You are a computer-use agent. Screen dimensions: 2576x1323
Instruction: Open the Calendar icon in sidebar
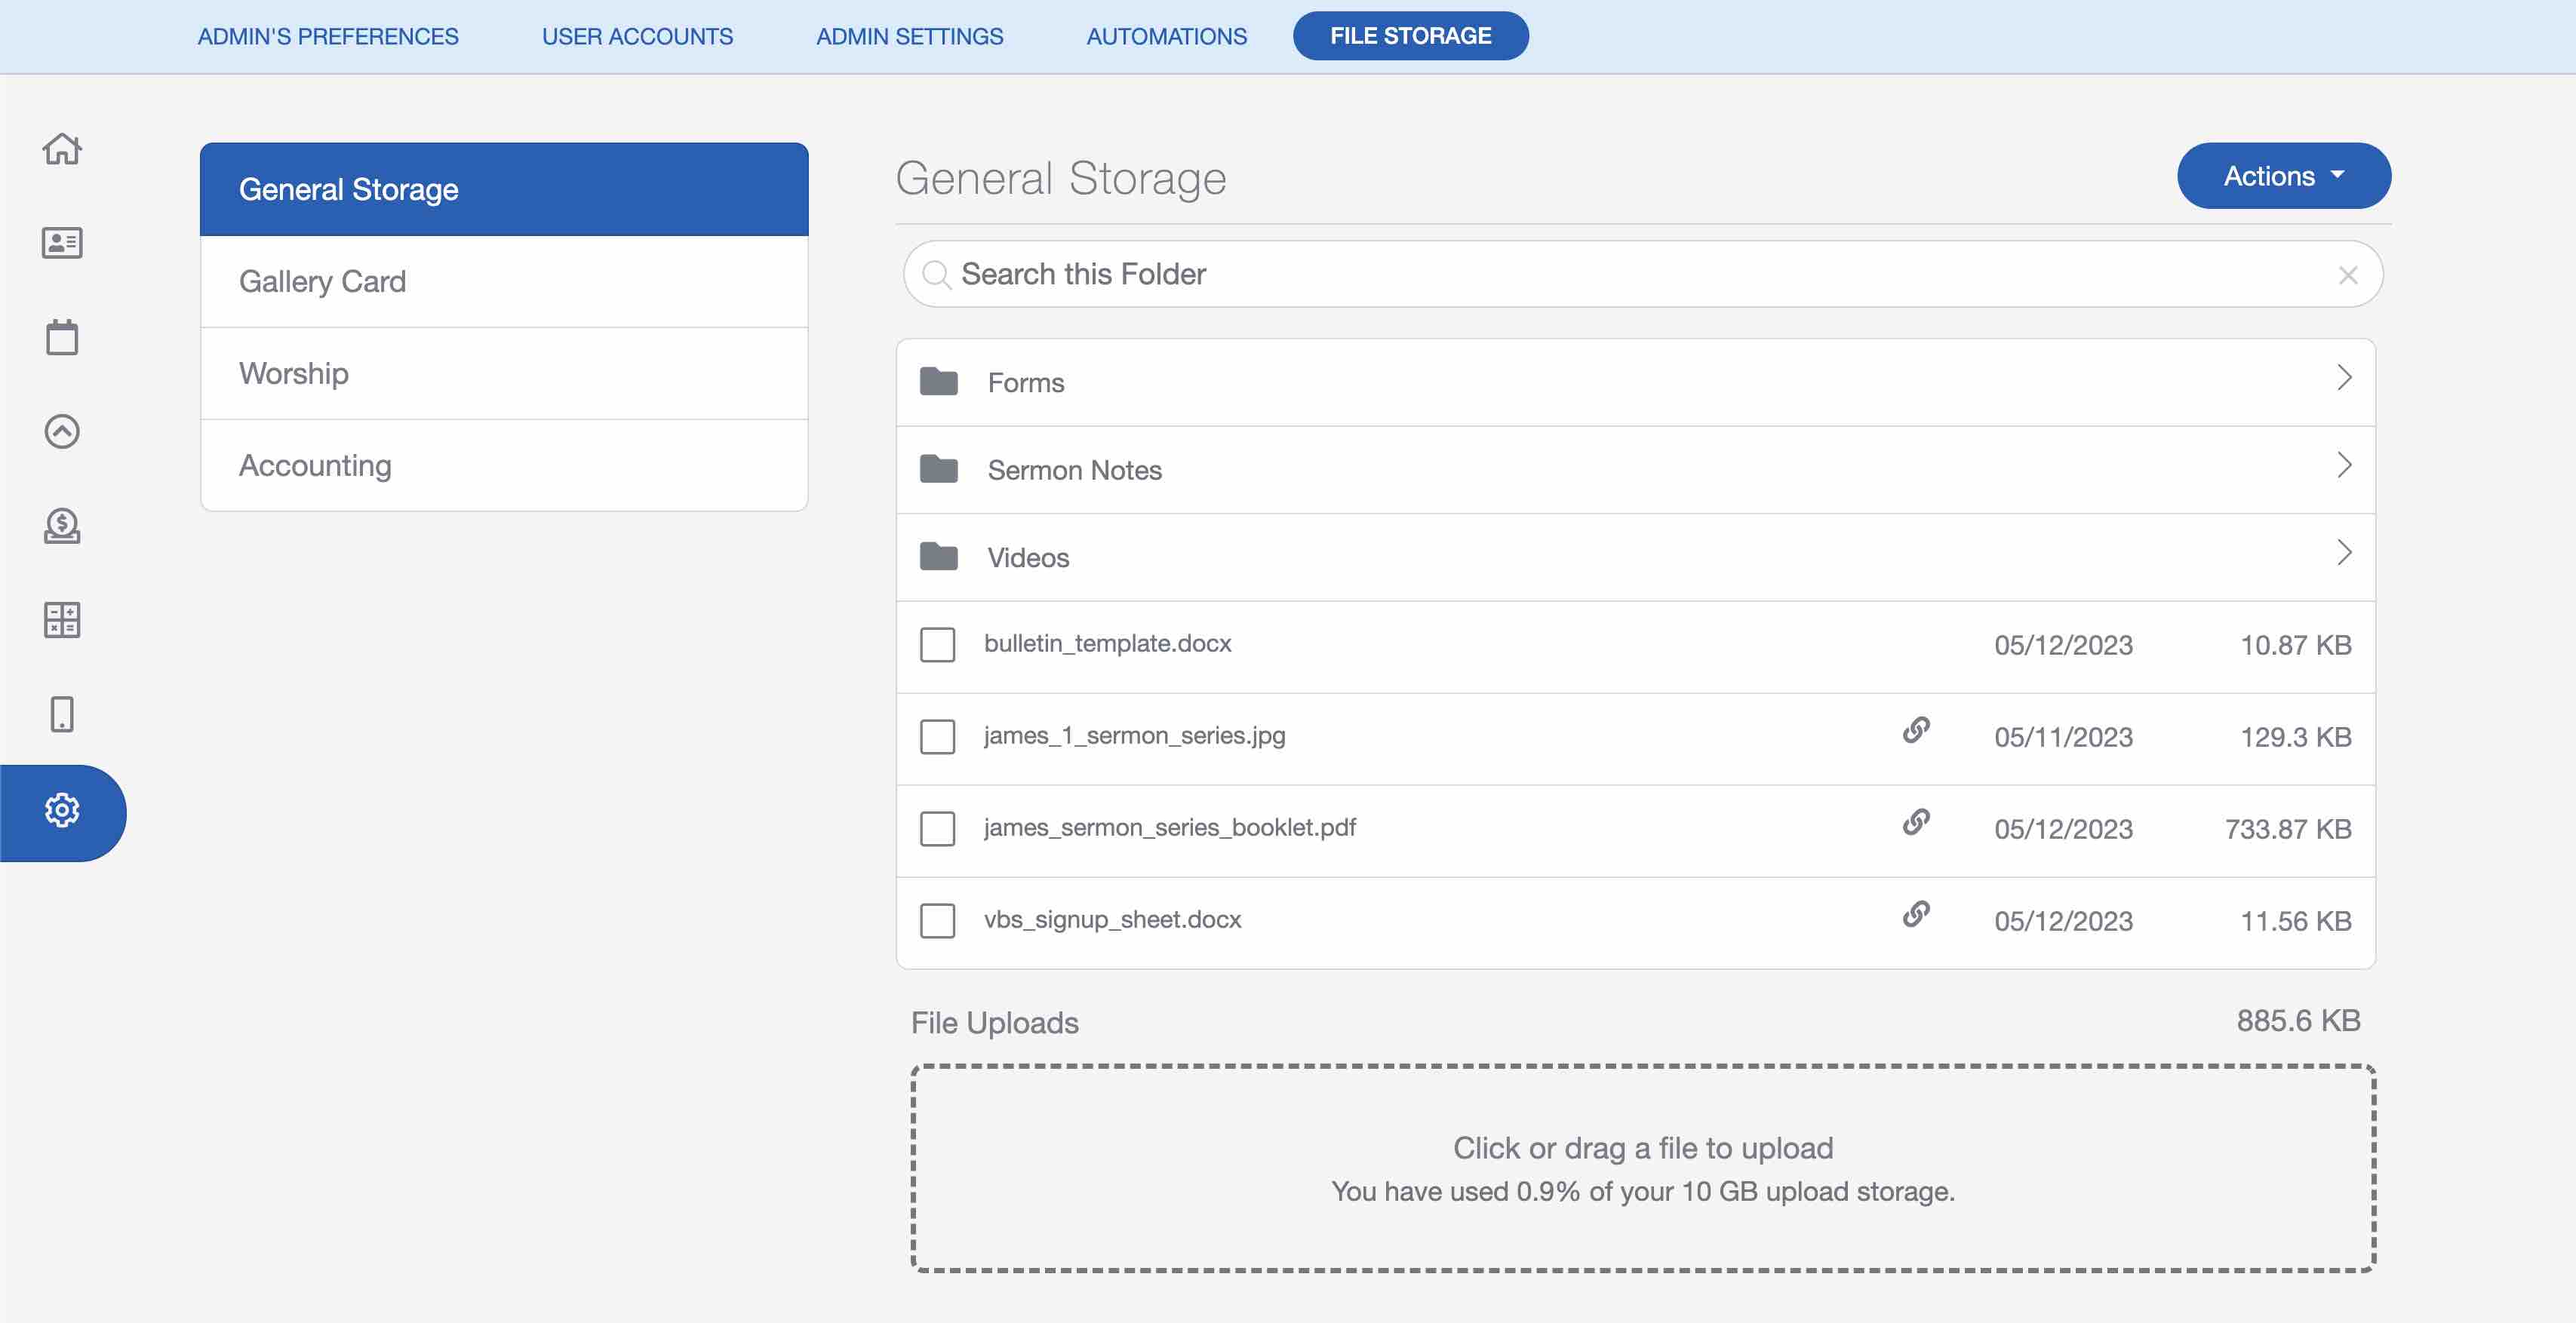(x=62, y=337)
